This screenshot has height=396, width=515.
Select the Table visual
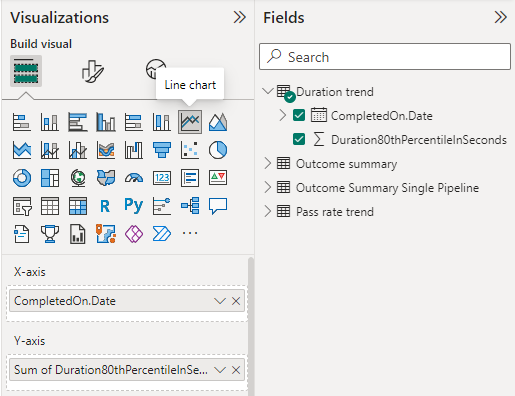tap(50, 206)
